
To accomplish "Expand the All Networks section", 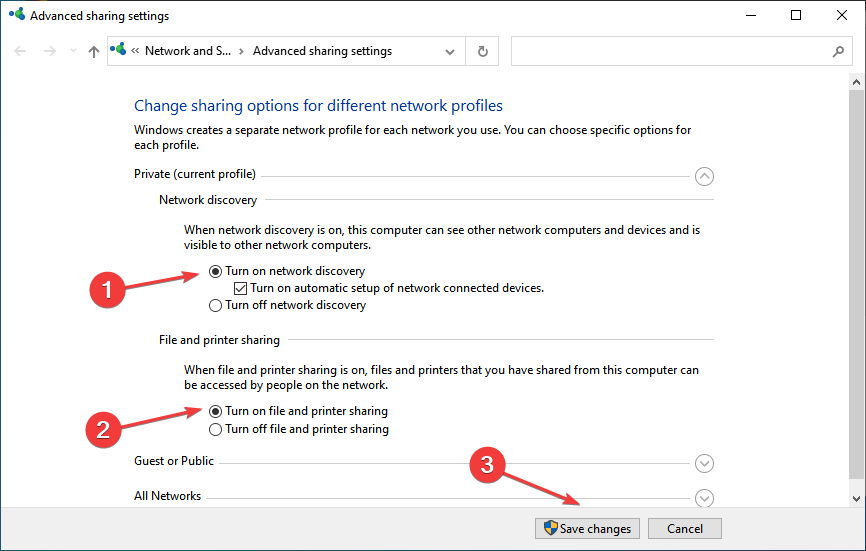I will pos(704,497).
